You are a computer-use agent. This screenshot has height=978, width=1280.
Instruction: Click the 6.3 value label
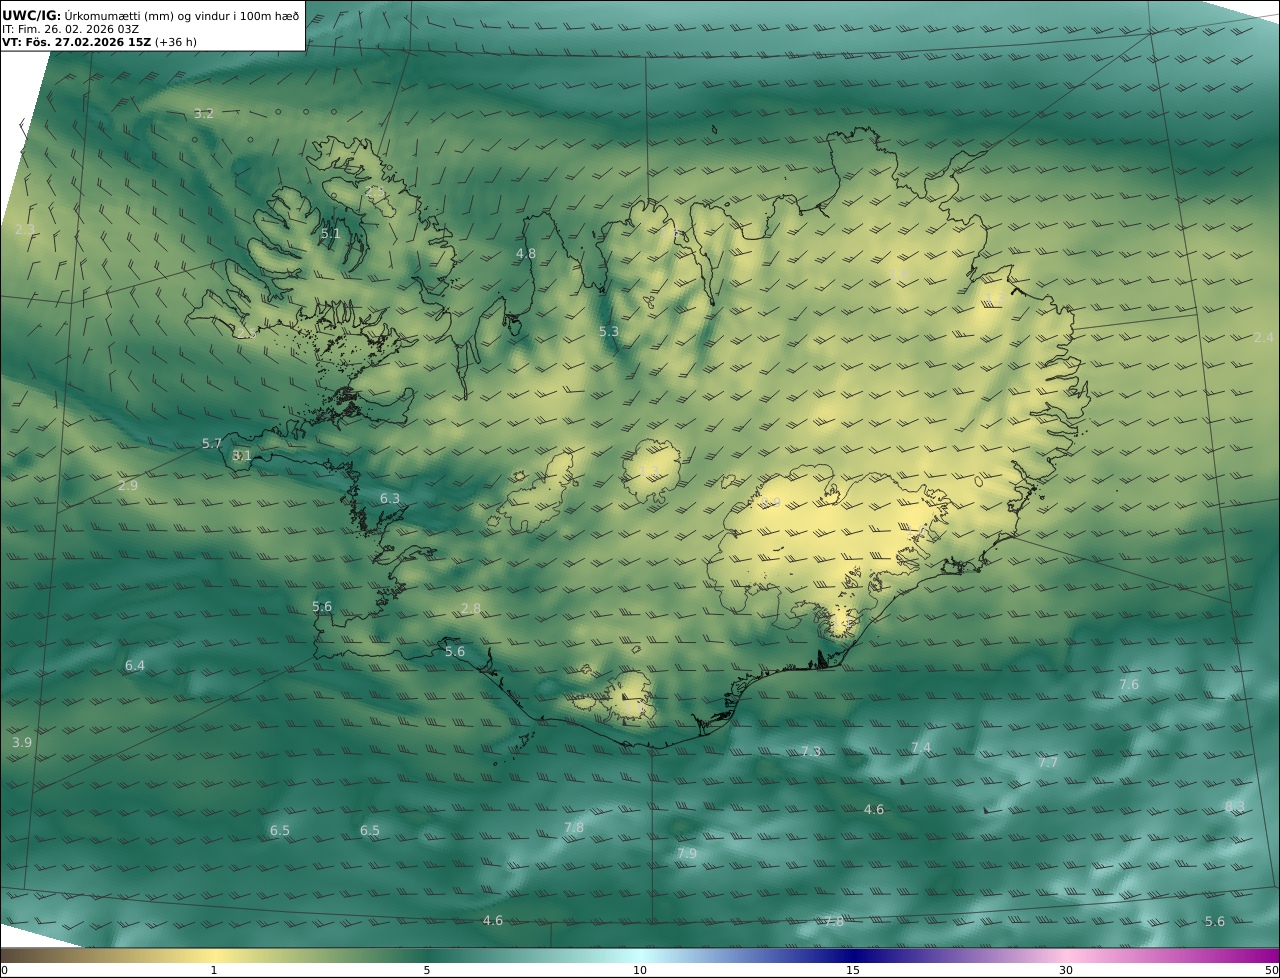[x=390, y=499]
